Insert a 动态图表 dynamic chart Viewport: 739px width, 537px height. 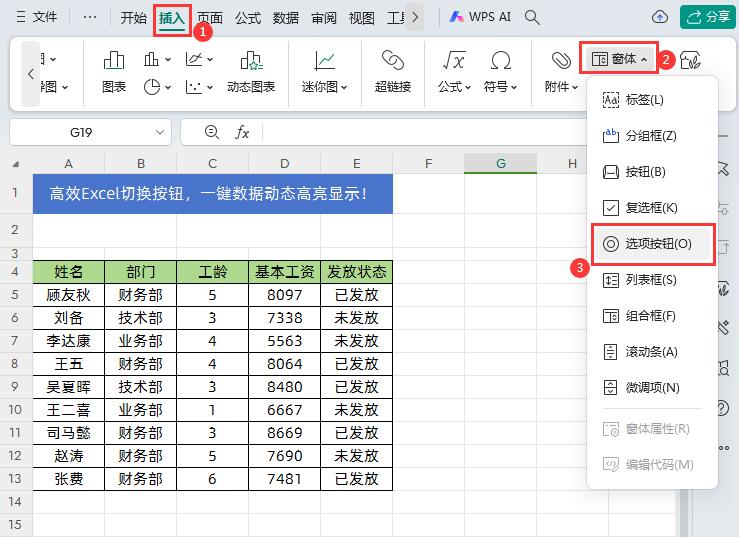point(251,72)
